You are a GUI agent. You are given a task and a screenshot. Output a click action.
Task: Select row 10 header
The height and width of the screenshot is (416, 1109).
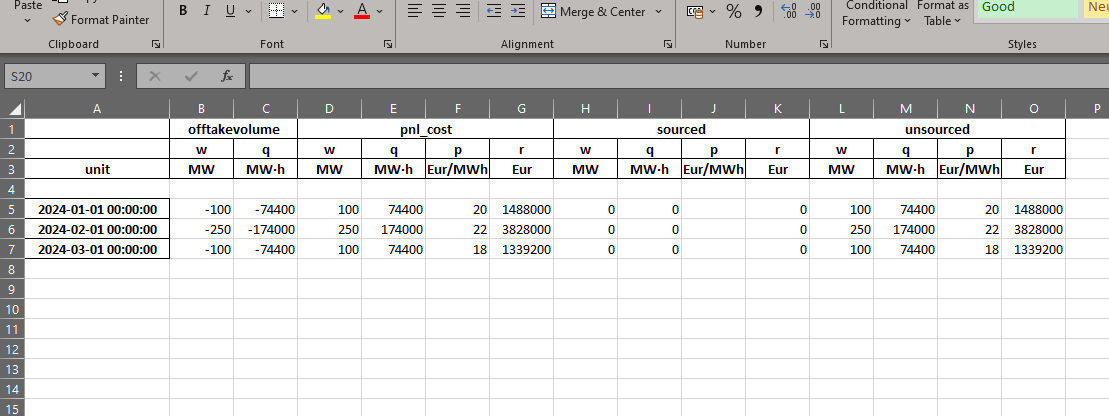pos(13,309)
